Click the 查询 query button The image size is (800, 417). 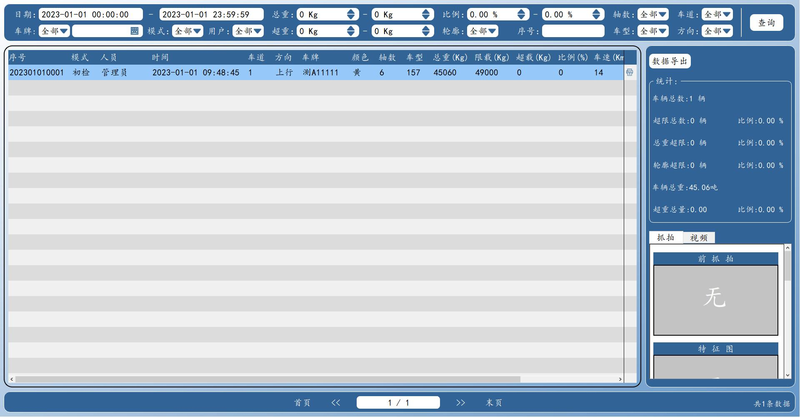tap(766, 22)
